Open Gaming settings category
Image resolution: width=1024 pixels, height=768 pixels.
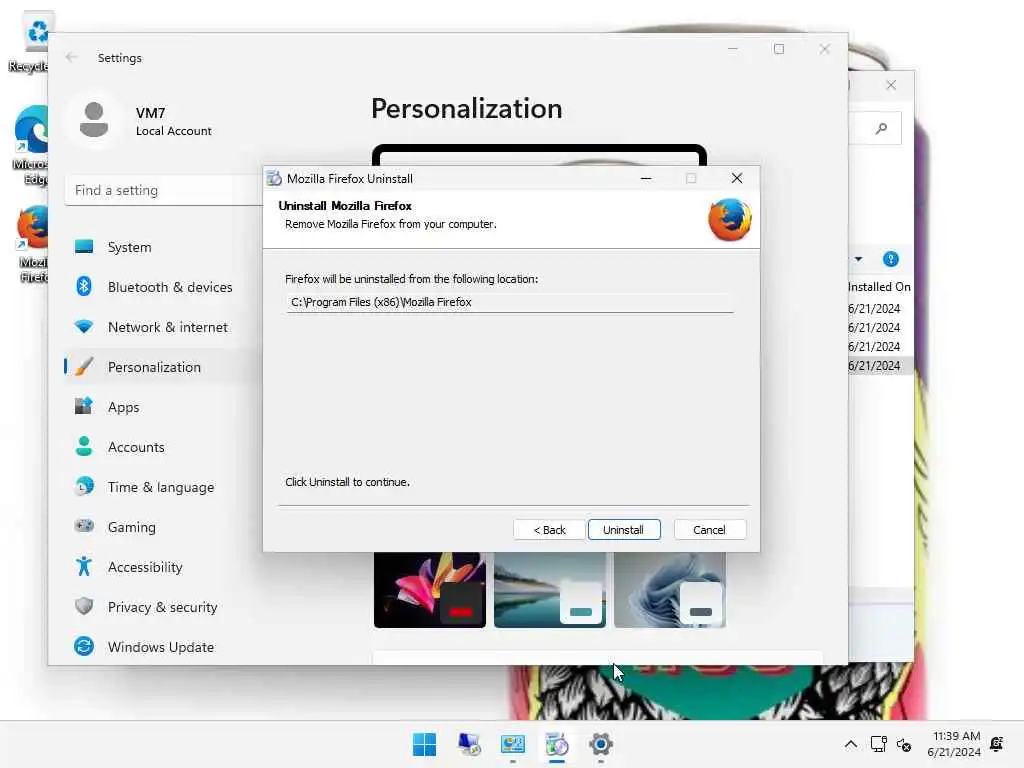tap(163, 527)
